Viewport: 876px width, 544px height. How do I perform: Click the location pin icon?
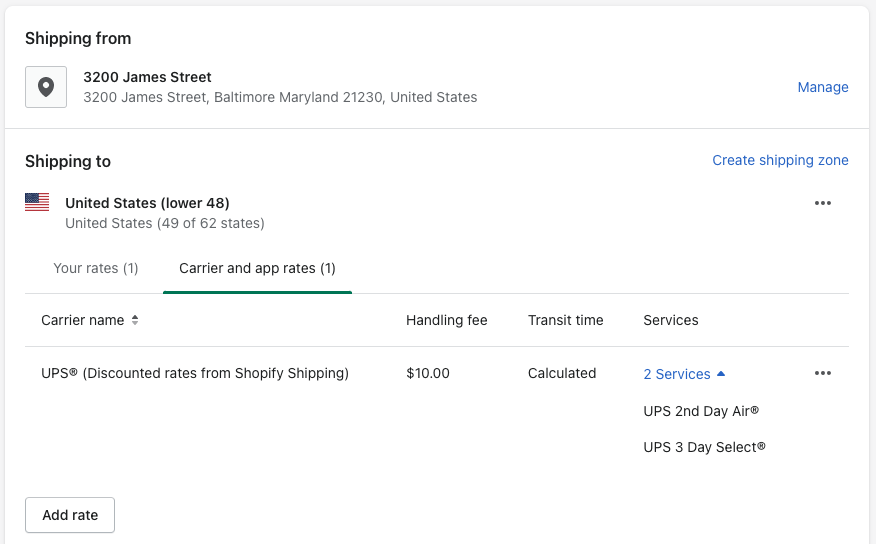pos(46,87)
